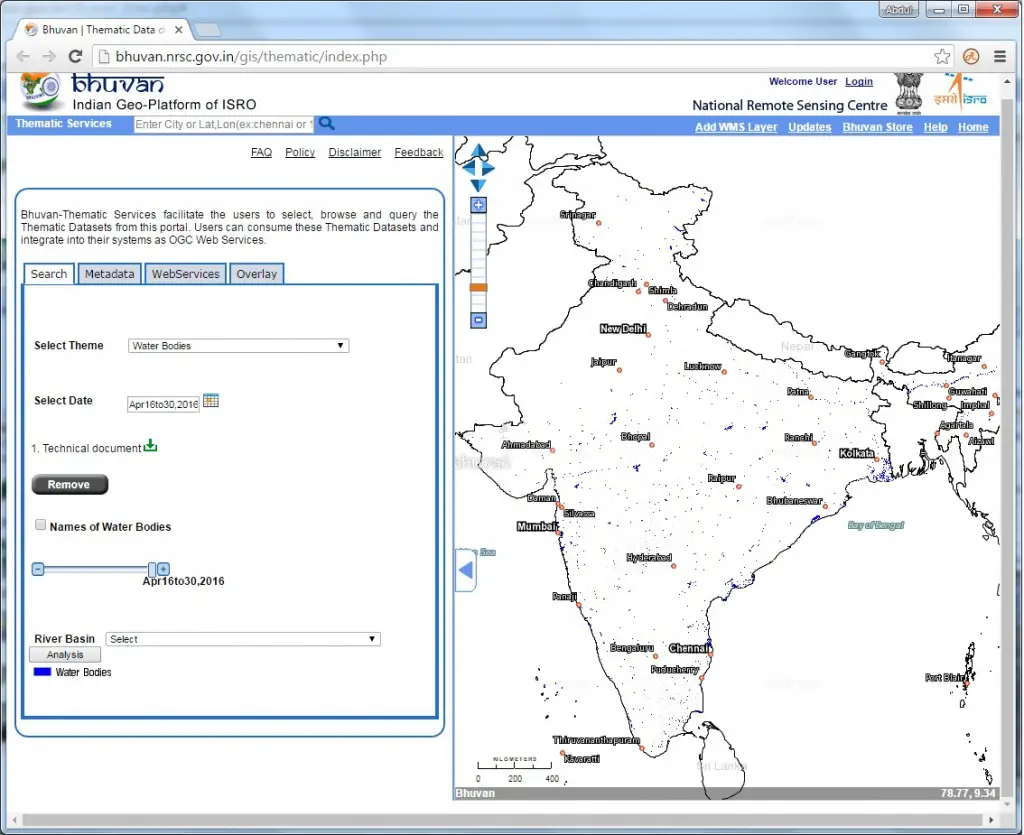Viewport: 1024px width, 835px height.
Task: Click the city search input field
Action: (223, 124)
